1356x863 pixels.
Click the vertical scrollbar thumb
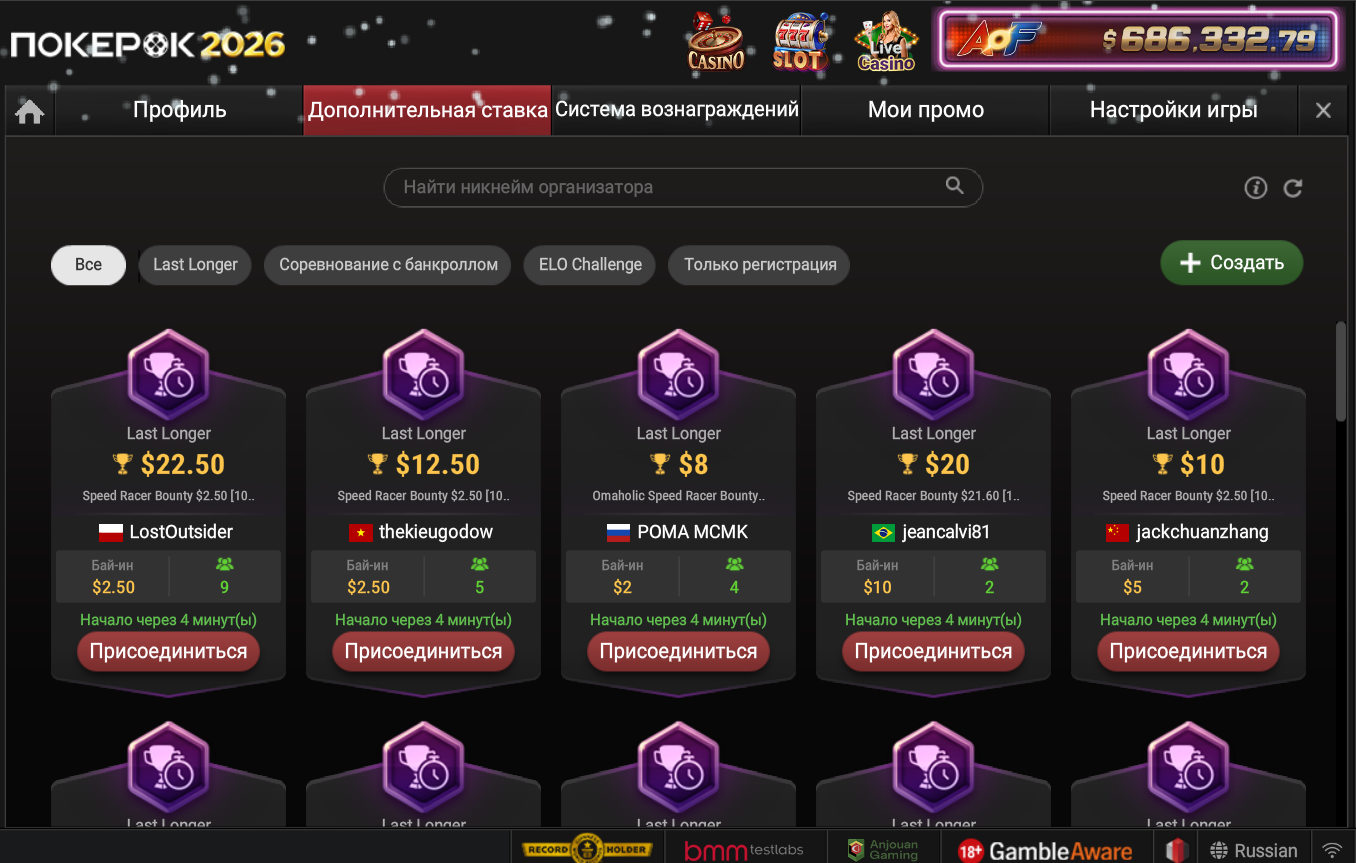pyautogui.click(x=1341, y=371)
